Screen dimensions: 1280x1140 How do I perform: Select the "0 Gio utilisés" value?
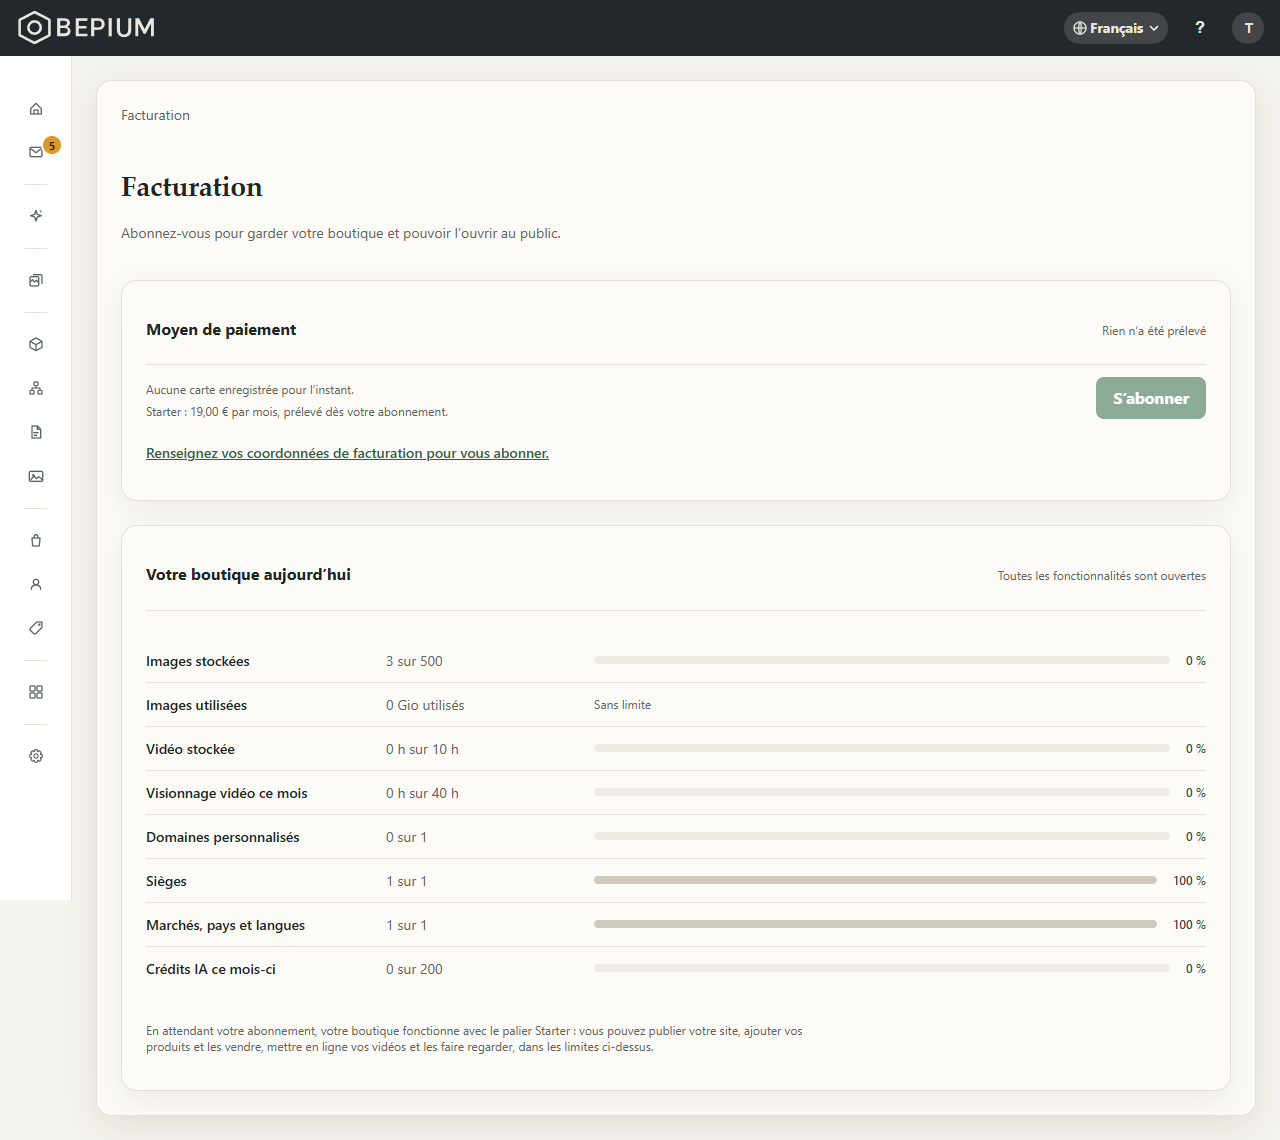pyautogui.click(x=425, y=705)
